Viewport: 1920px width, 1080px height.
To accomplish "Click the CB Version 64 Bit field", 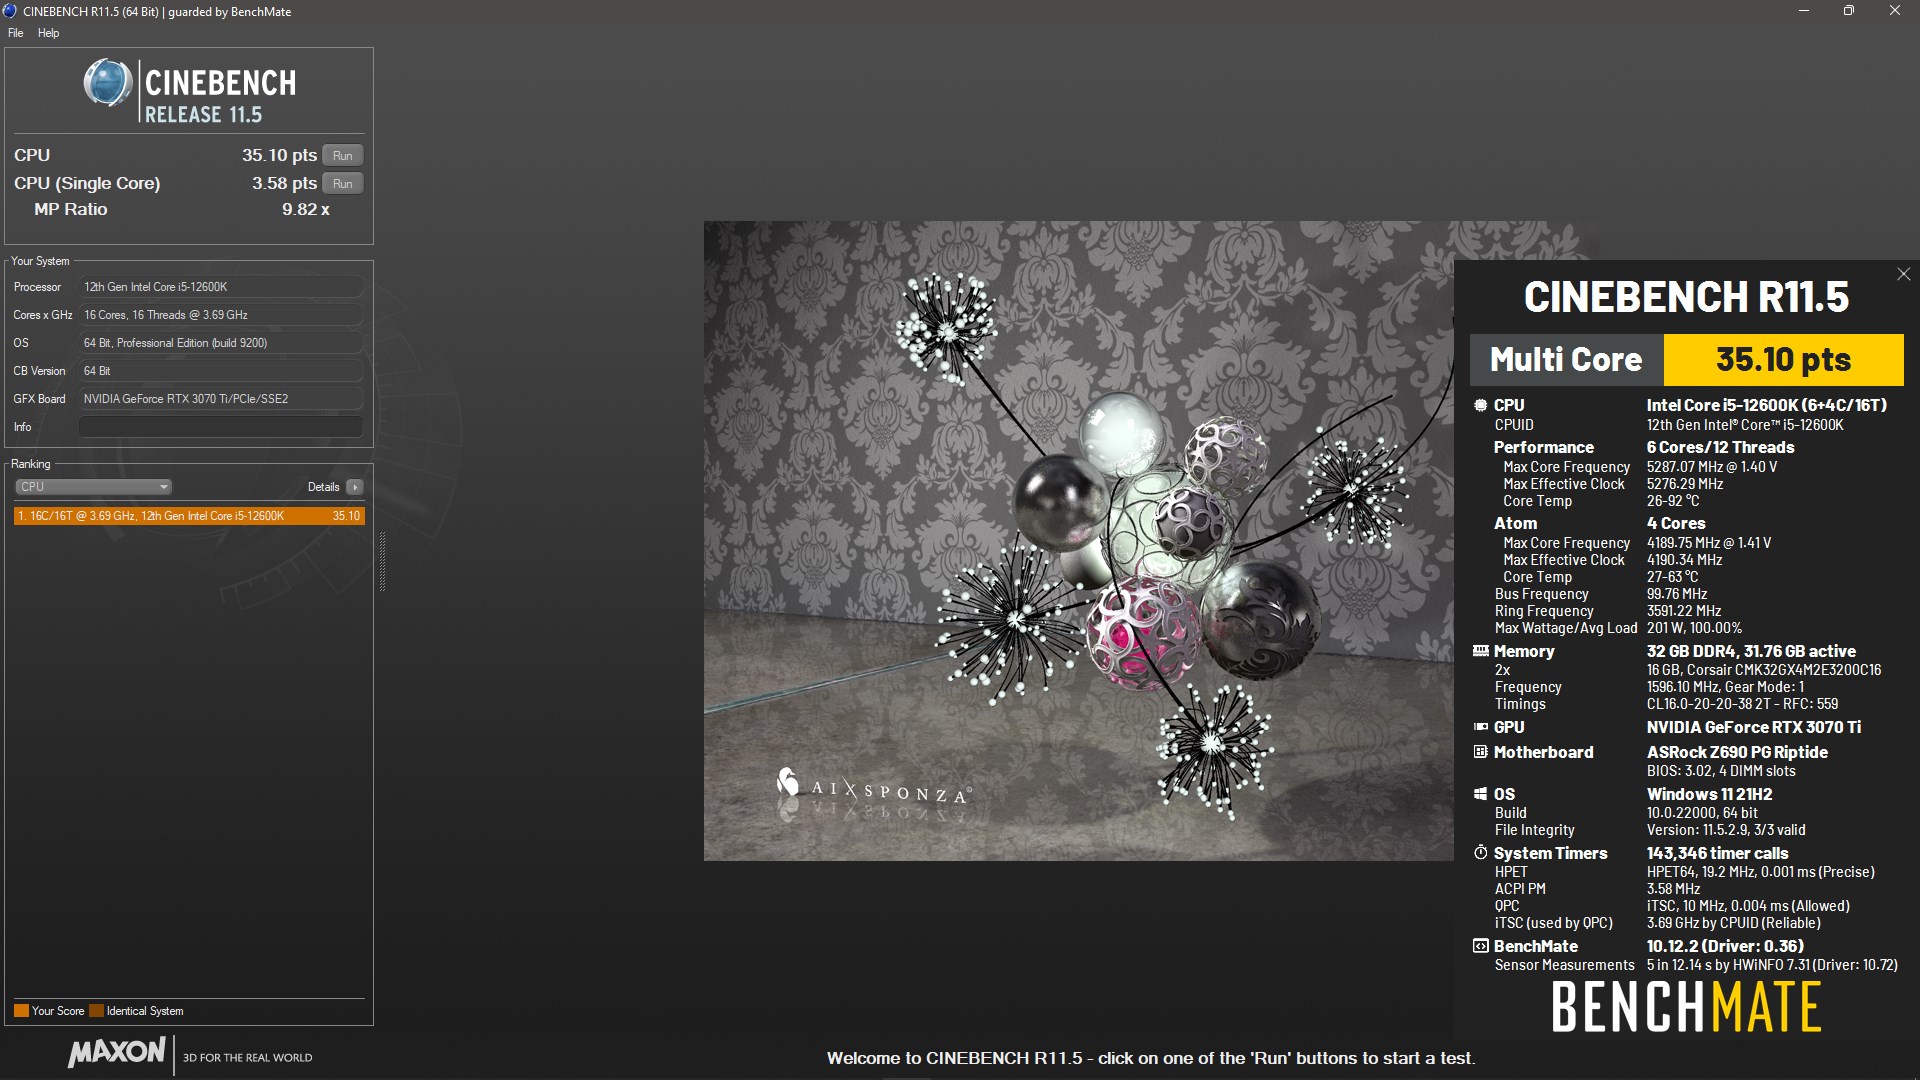I will click(x=221, y=371).
